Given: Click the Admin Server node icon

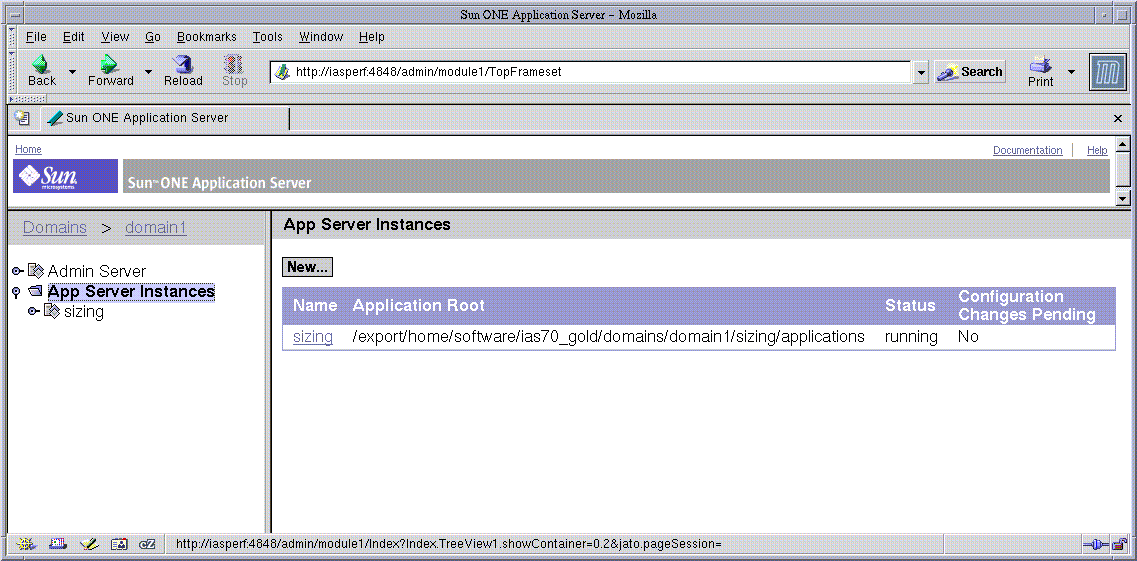Looking at the screenshot, I should (36, 271).
